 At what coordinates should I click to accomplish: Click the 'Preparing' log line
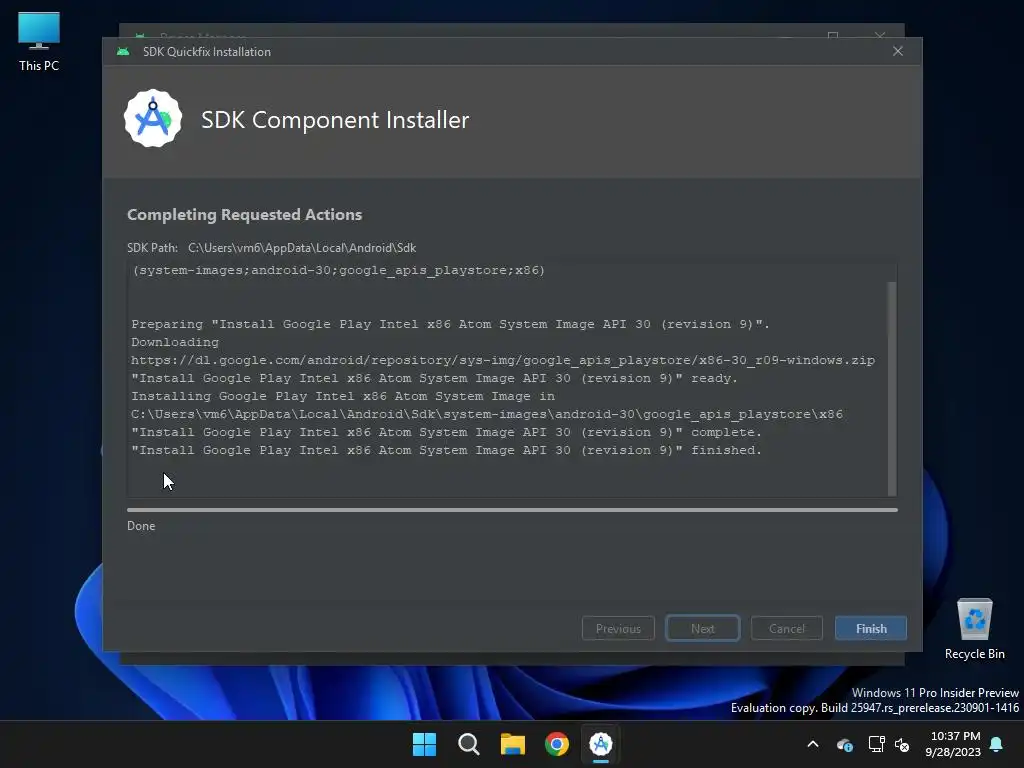(x=451, y=324)
